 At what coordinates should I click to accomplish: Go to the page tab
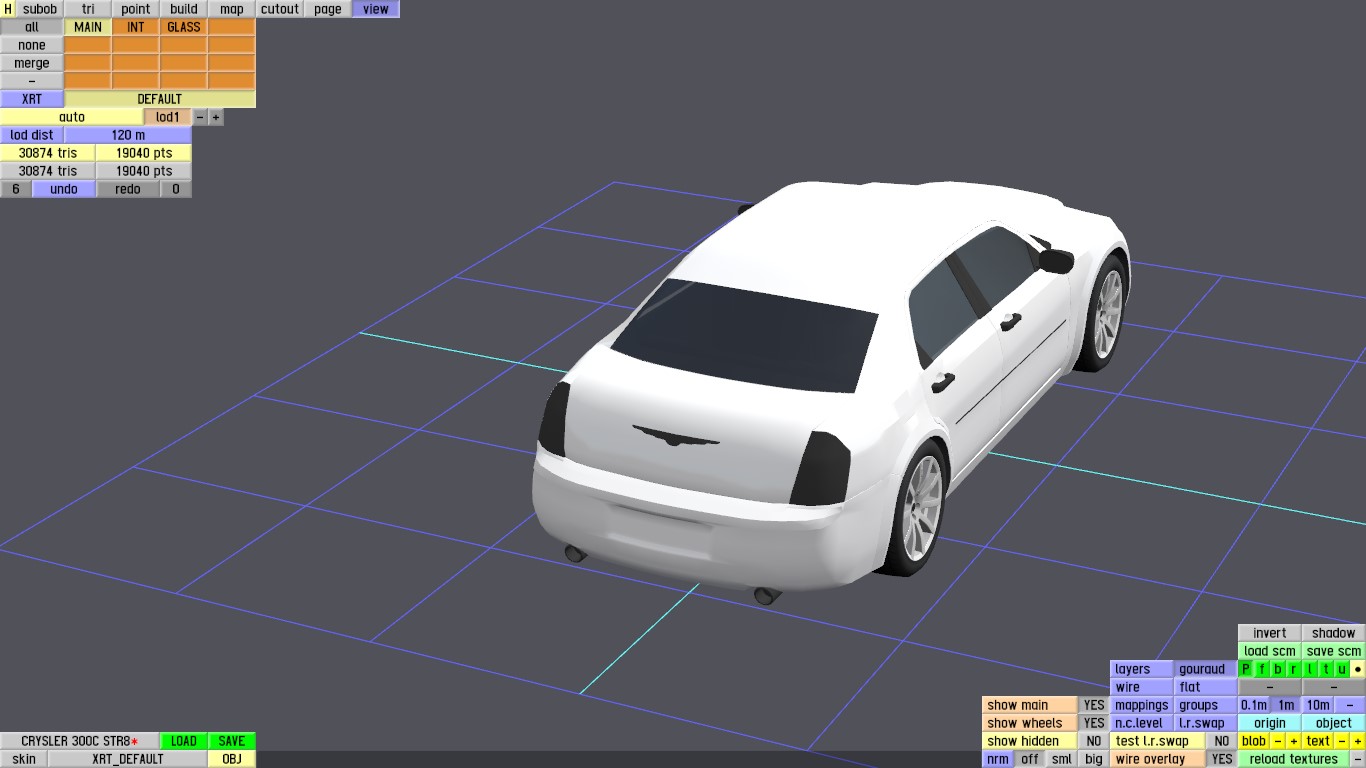328,9
